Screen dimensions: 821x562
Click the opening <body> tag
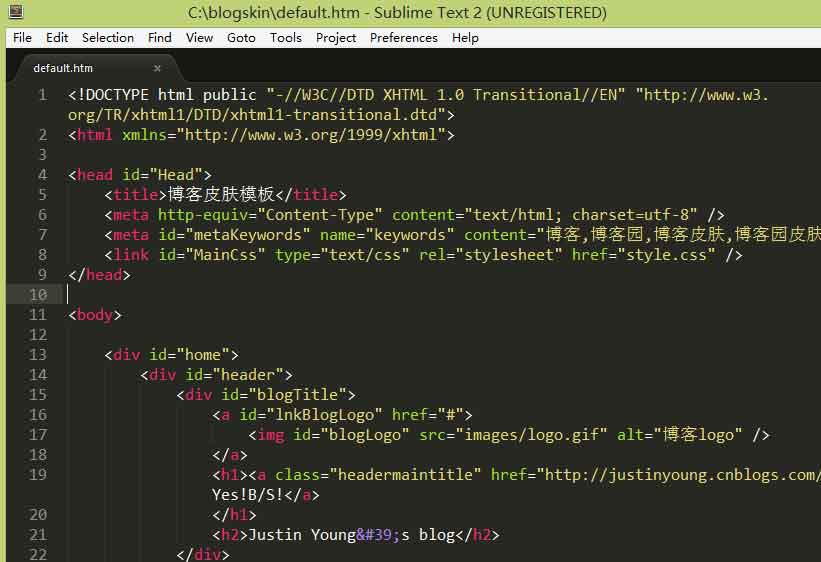coord(95,315)
